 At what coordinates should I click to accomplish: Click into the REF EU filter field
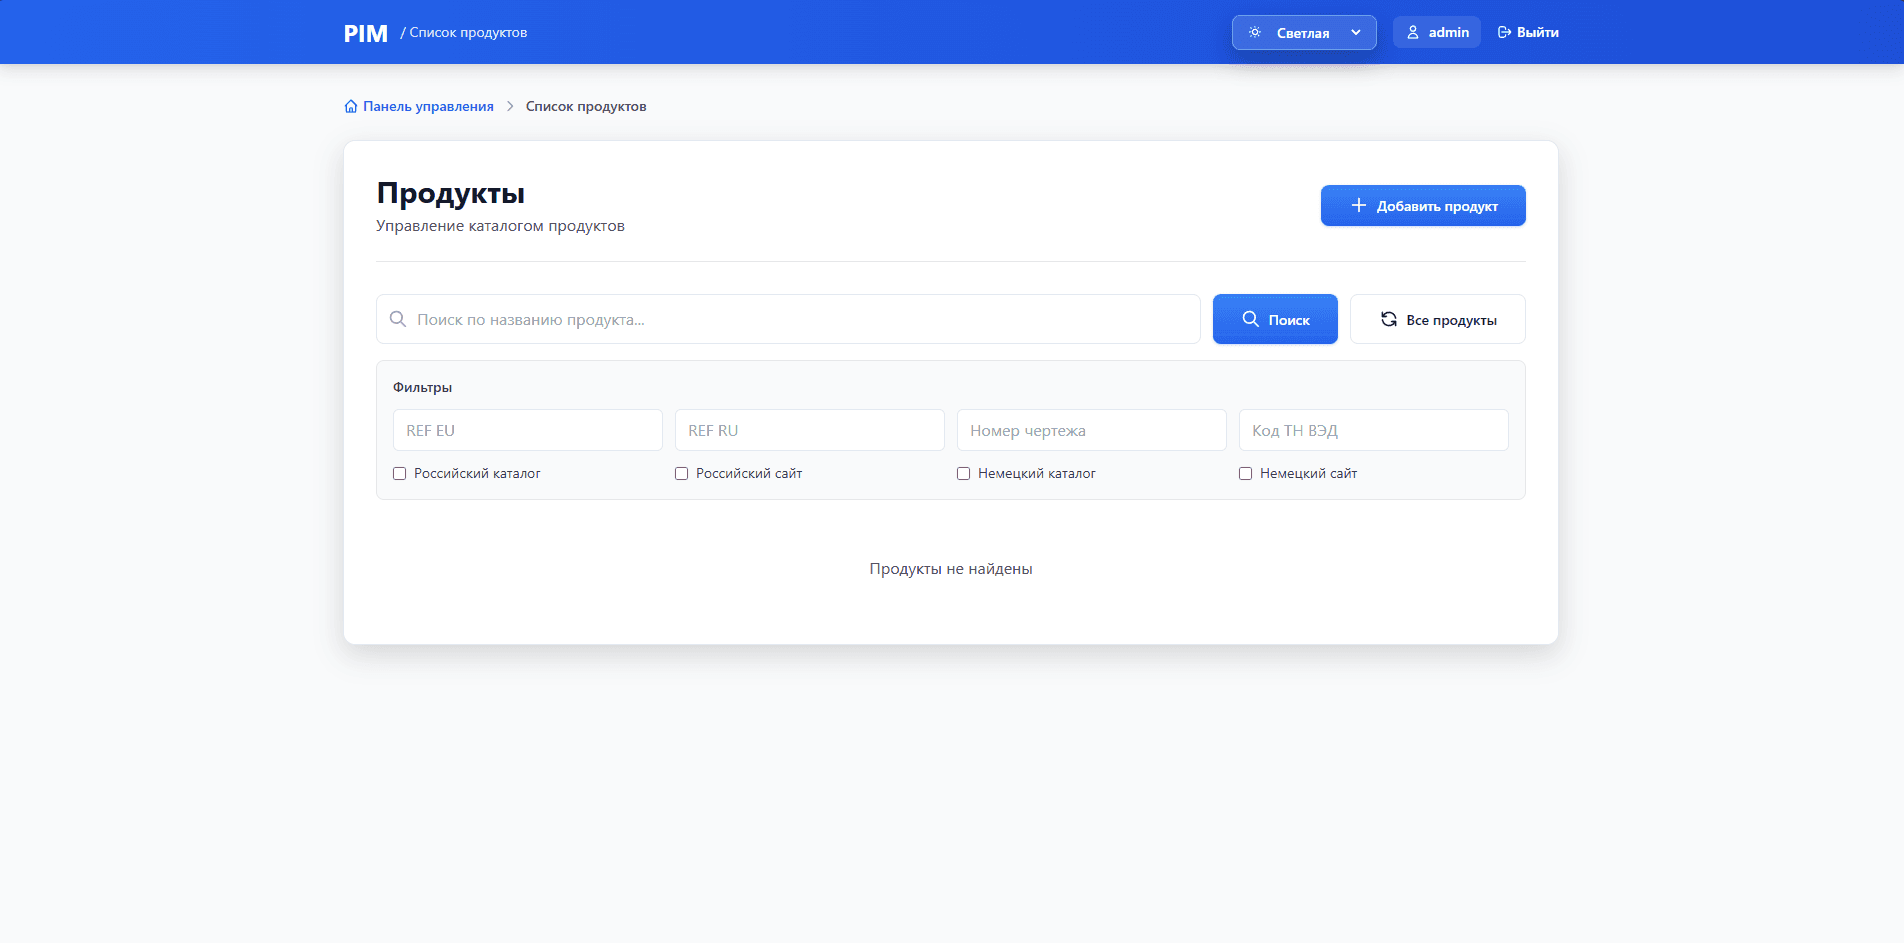click(x=528, y=431)
